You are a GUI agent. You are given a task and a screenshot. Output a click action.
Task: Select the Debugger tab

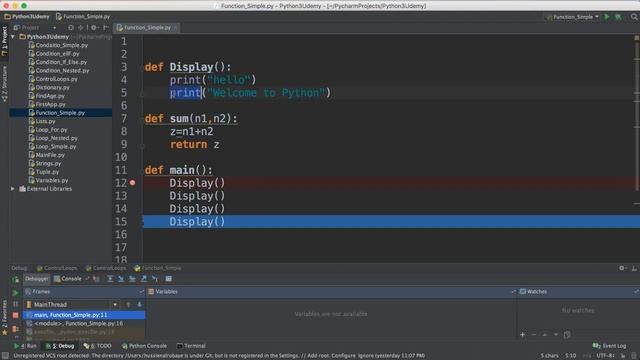tap(37, 279)
